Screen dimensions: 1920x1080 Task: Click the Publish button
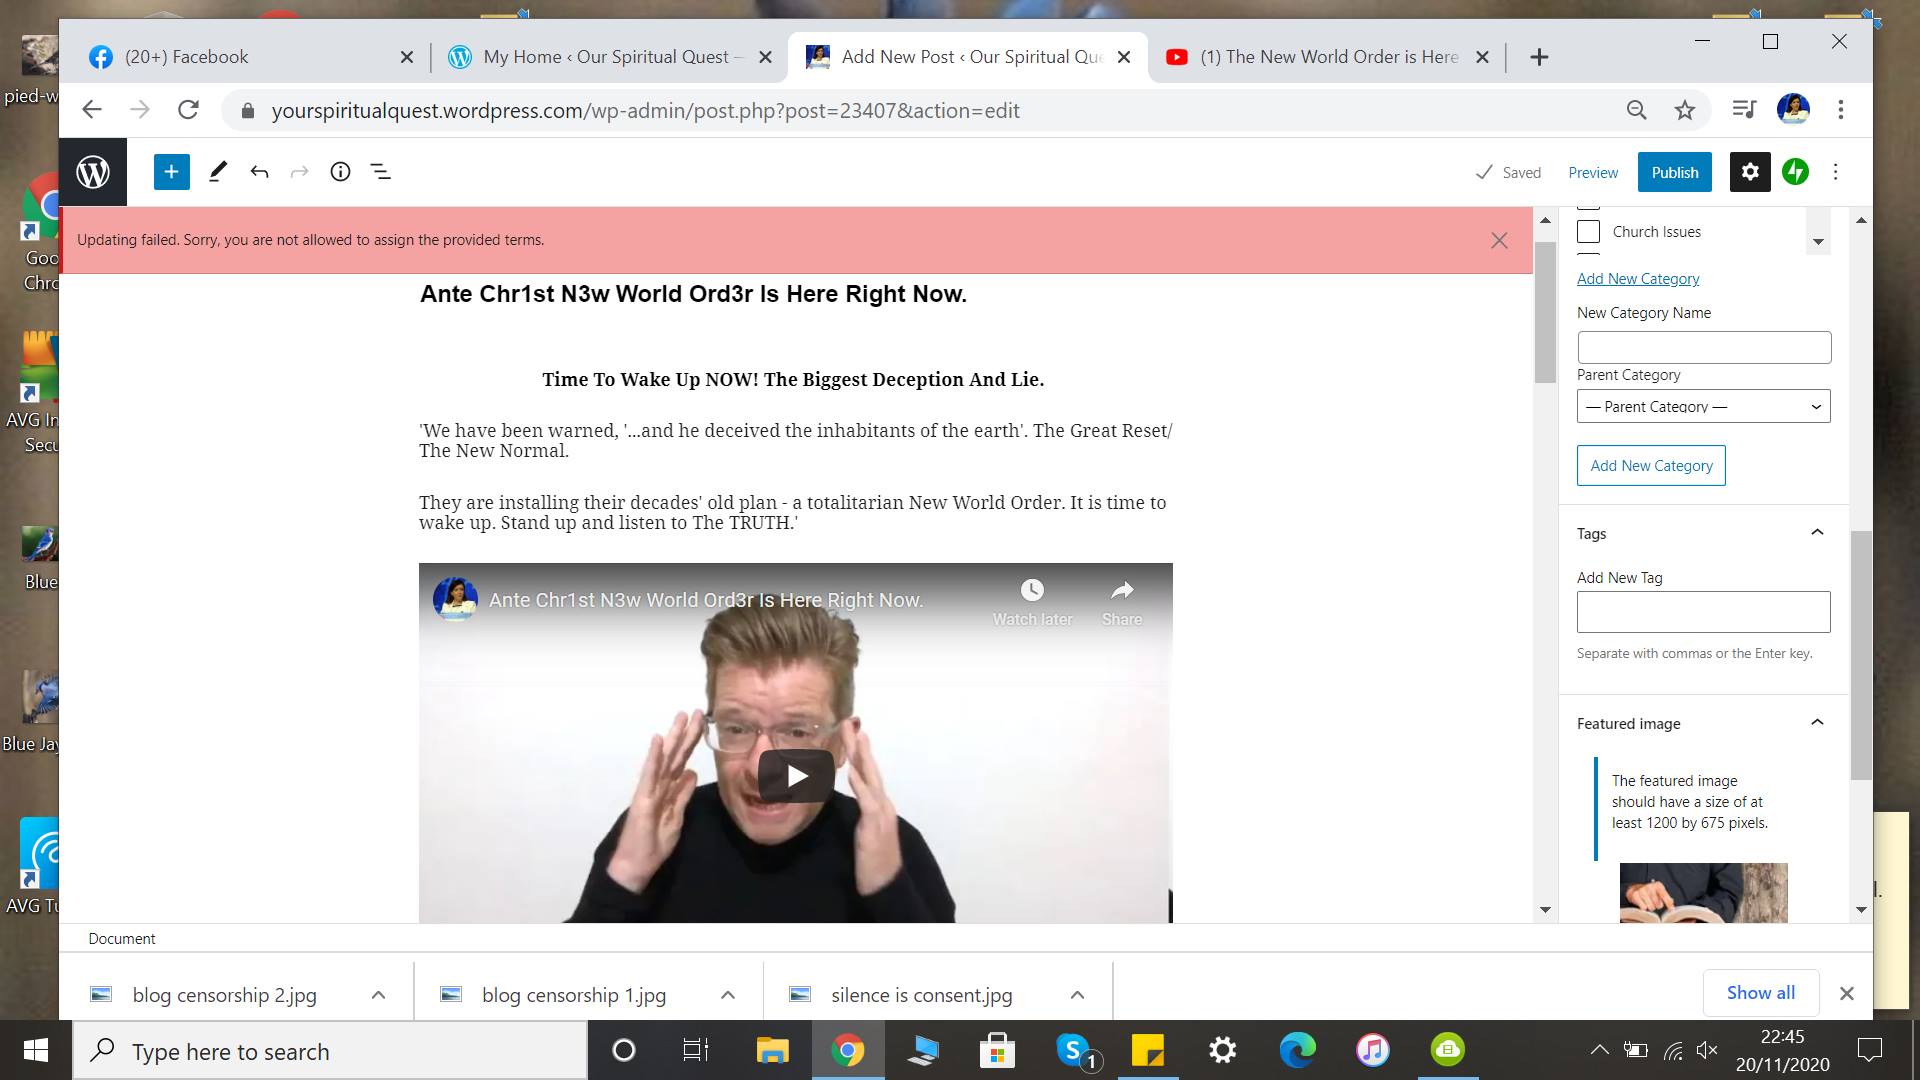(x=1674, y=172)
